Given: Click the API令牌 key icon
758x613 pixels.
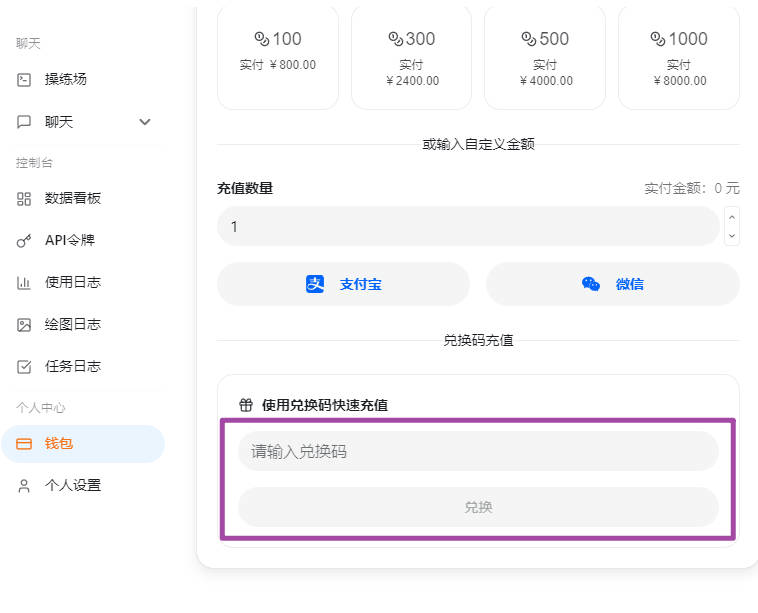Looking at the screenshot, I should (x=24, y=241).
